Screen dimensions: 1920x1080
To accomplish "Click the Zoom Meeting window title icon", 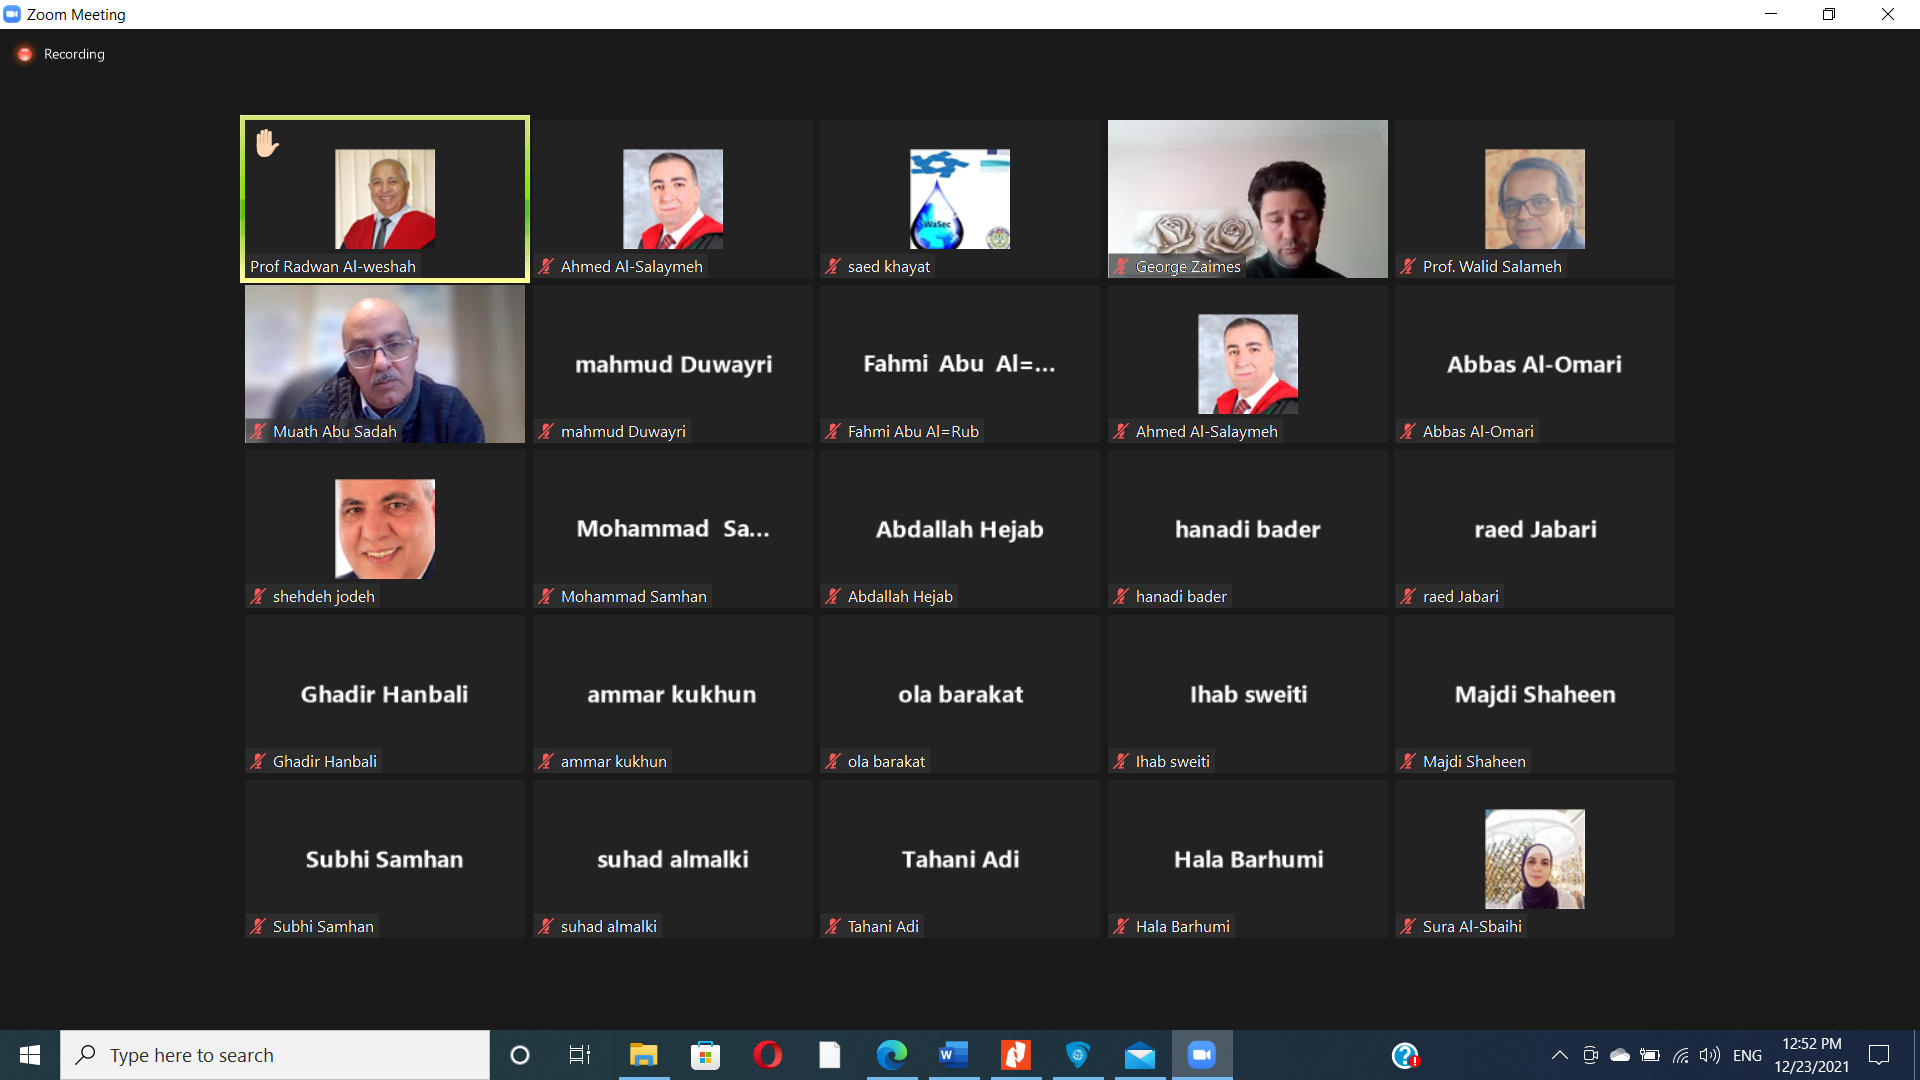I will pyautogui.click(x=12, y=14).
